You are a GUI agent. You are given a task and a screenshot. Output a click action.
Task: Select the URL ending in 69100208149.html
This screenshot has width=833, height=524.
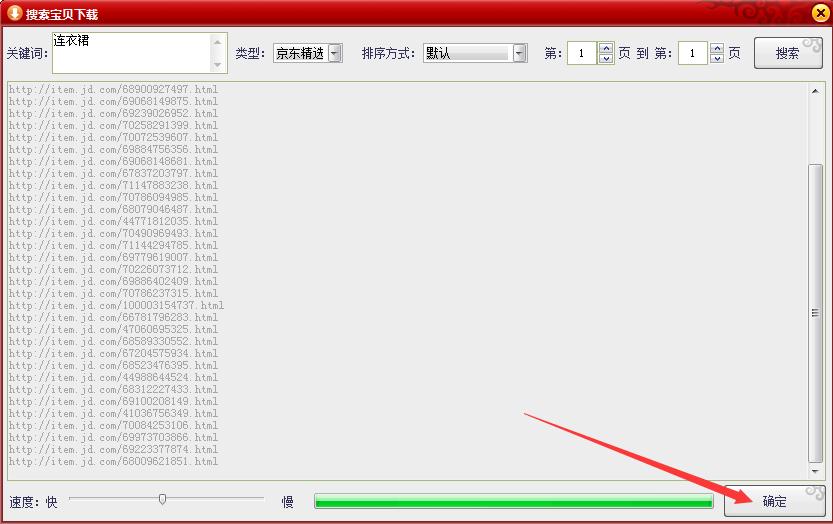[x=113, y=401]
